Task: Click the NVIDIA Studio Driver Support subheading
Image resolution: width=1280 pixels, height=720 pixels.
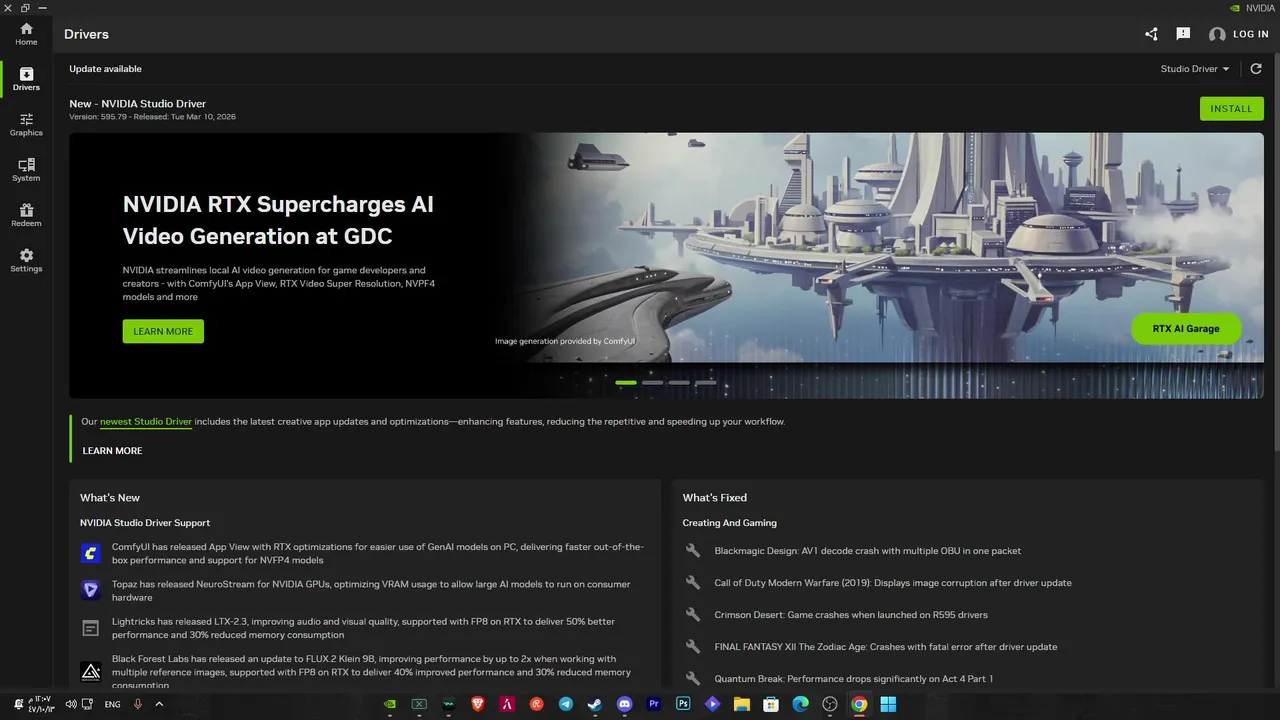Action: coord(145,523)
